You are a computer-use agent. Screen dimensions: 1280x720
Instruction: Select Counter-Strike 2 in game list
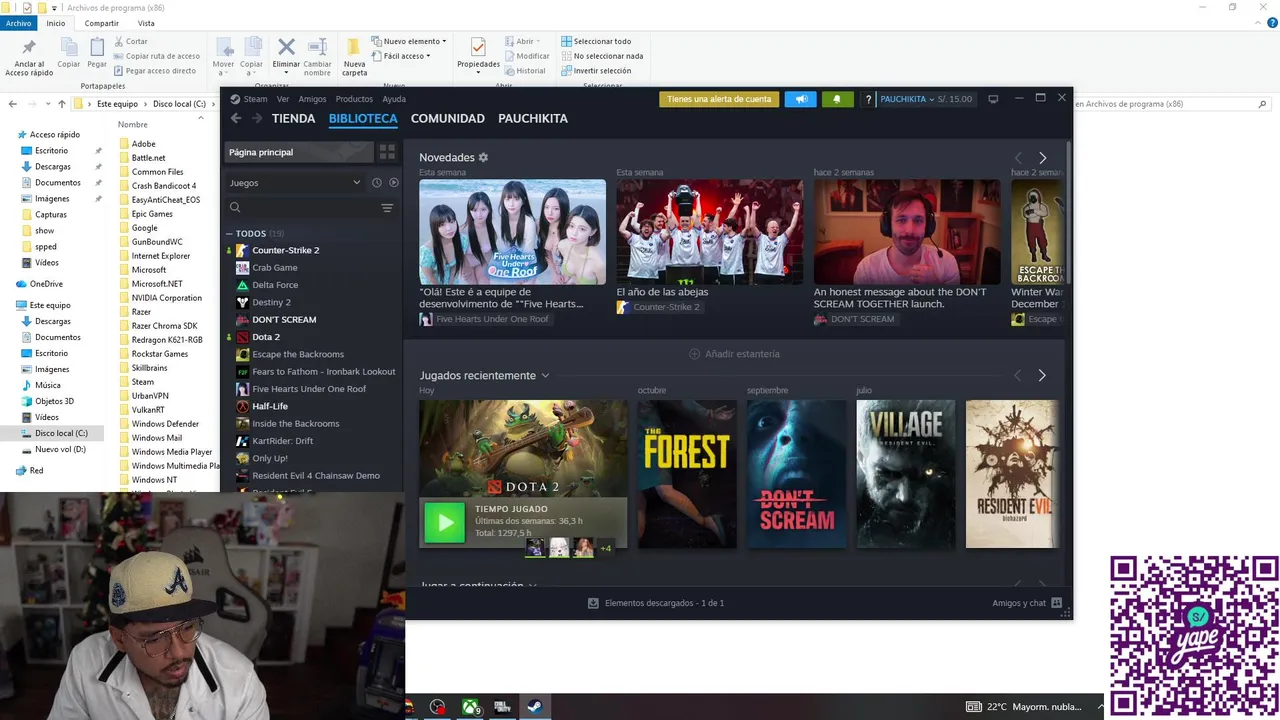click(285, 250)
